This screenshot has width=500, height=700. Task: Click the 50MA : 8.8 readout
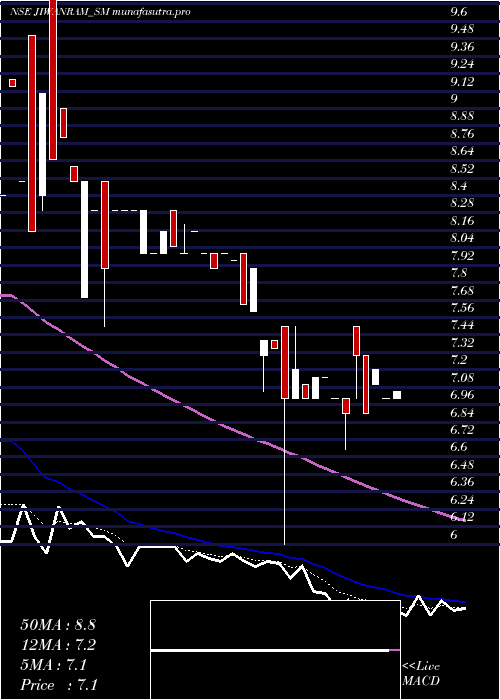[58, 625]
